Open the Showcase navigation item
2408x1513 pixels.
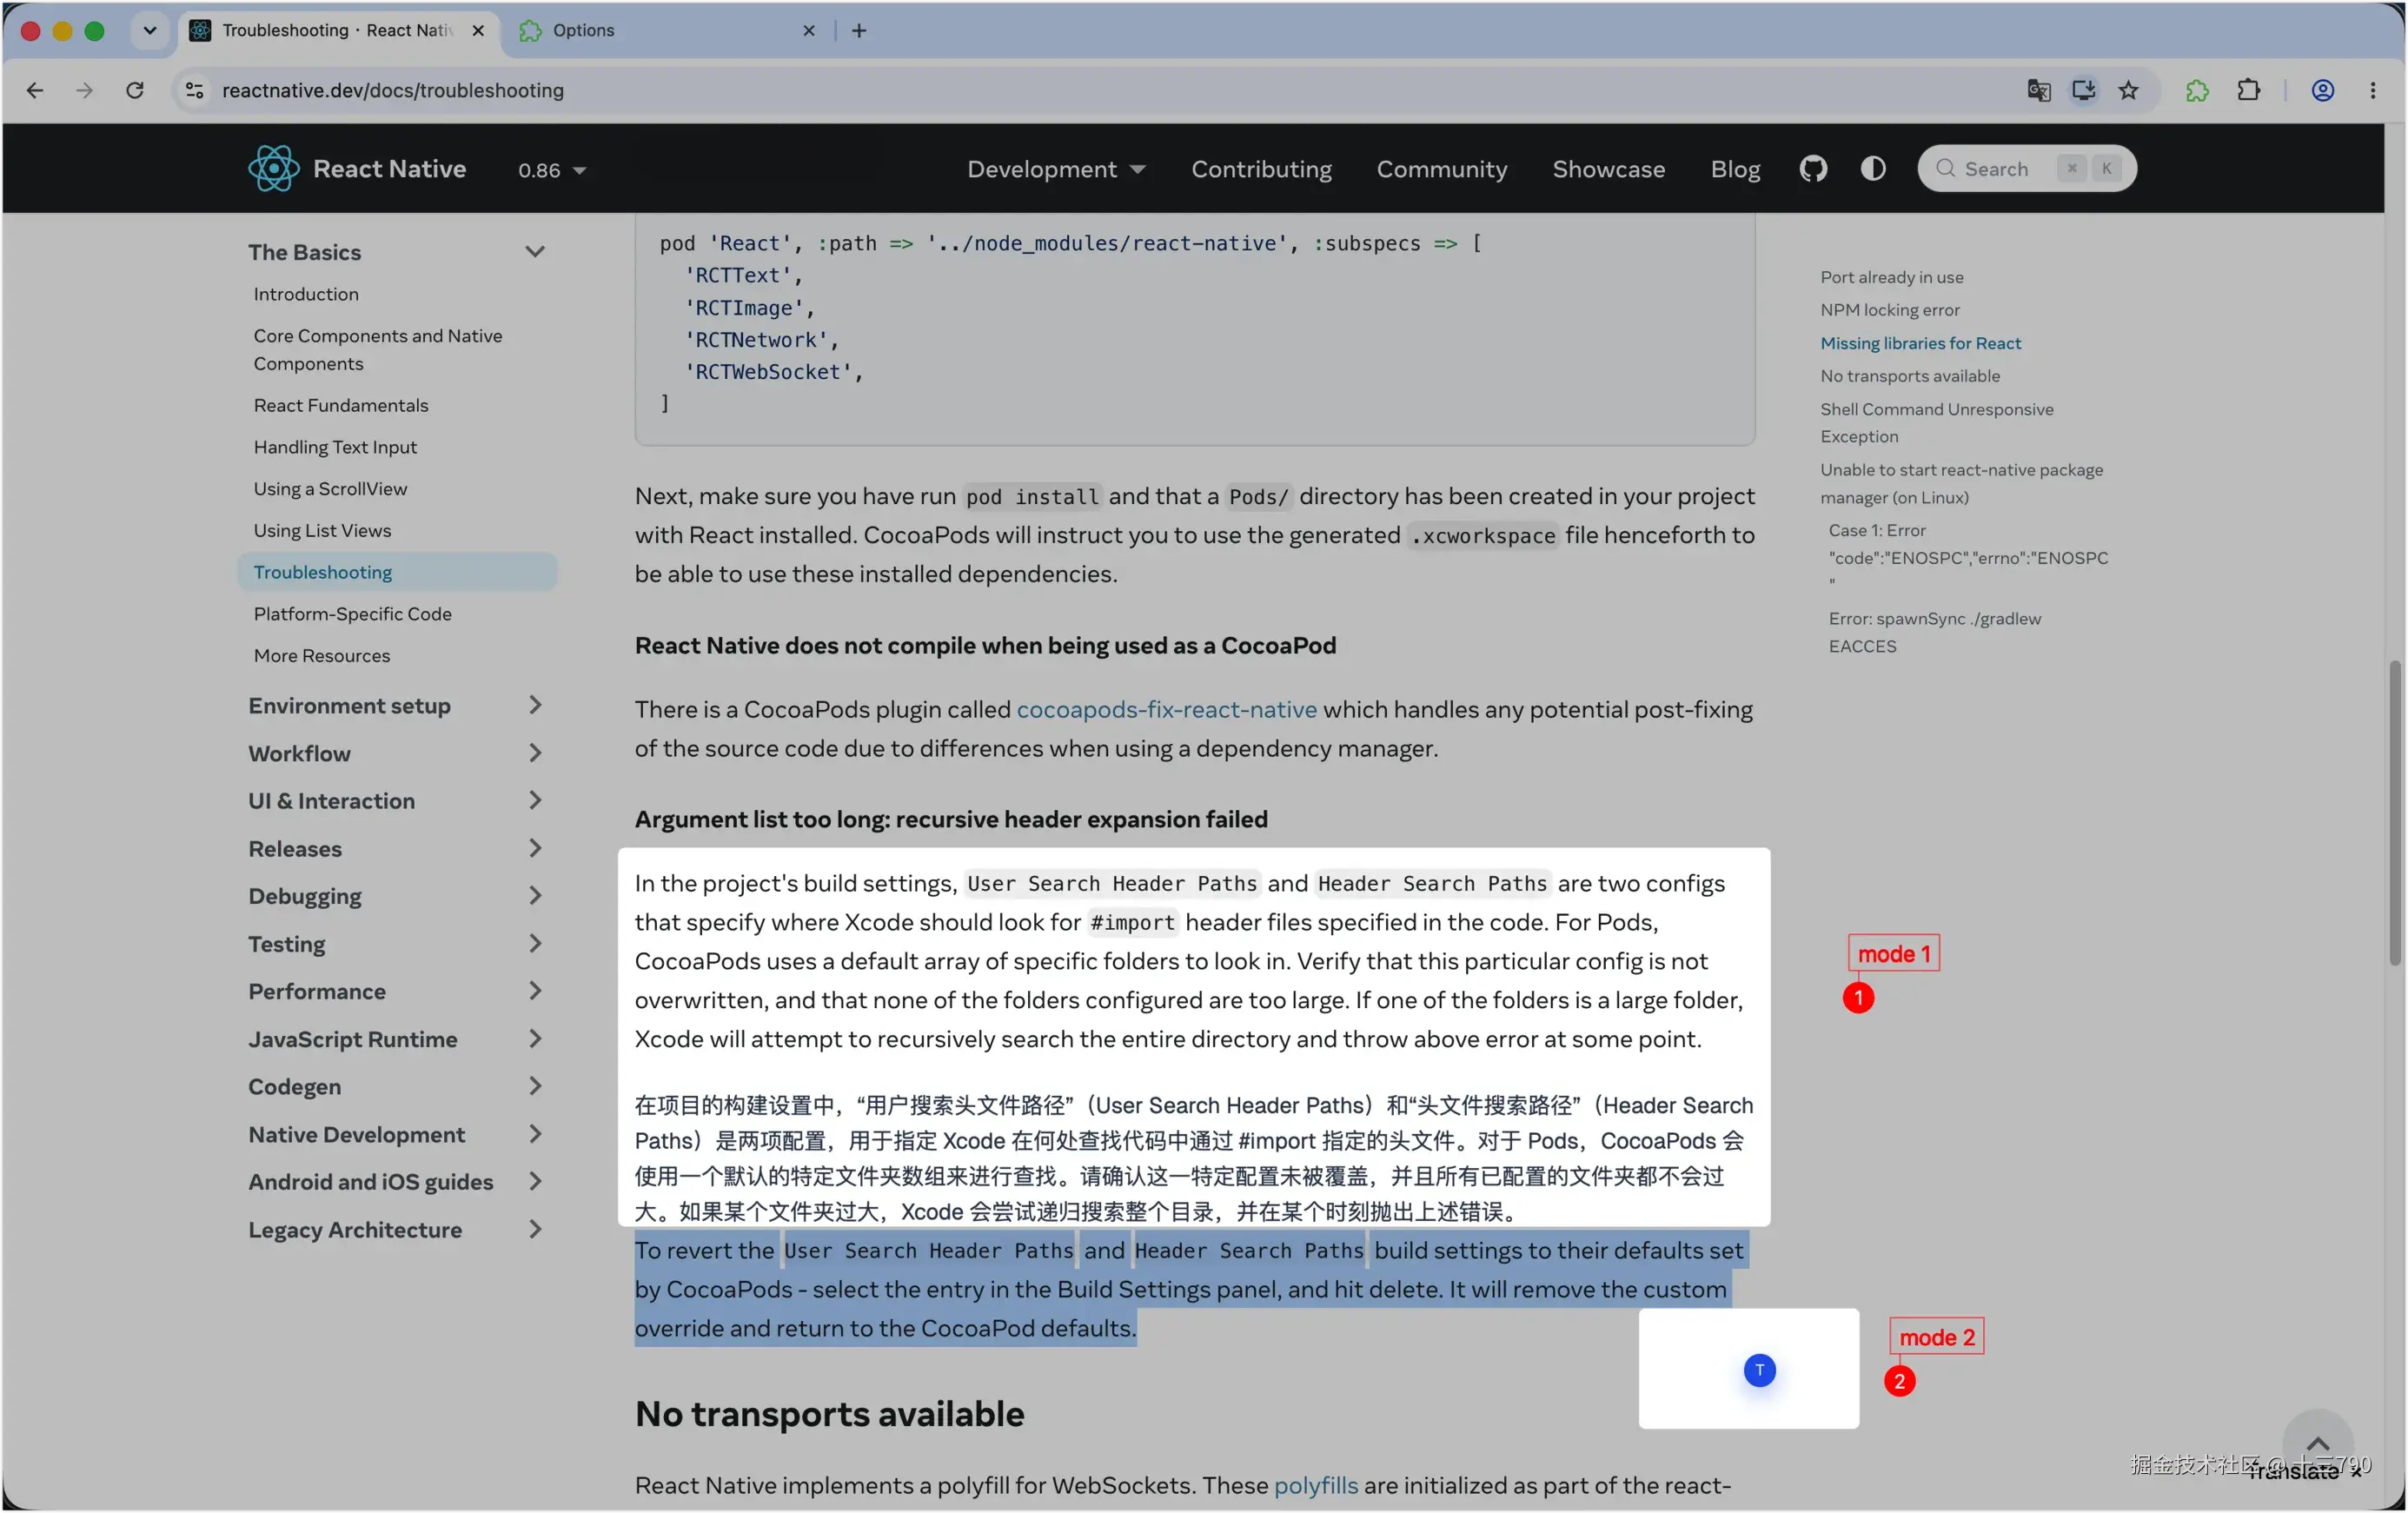[x=1608, y=169]
